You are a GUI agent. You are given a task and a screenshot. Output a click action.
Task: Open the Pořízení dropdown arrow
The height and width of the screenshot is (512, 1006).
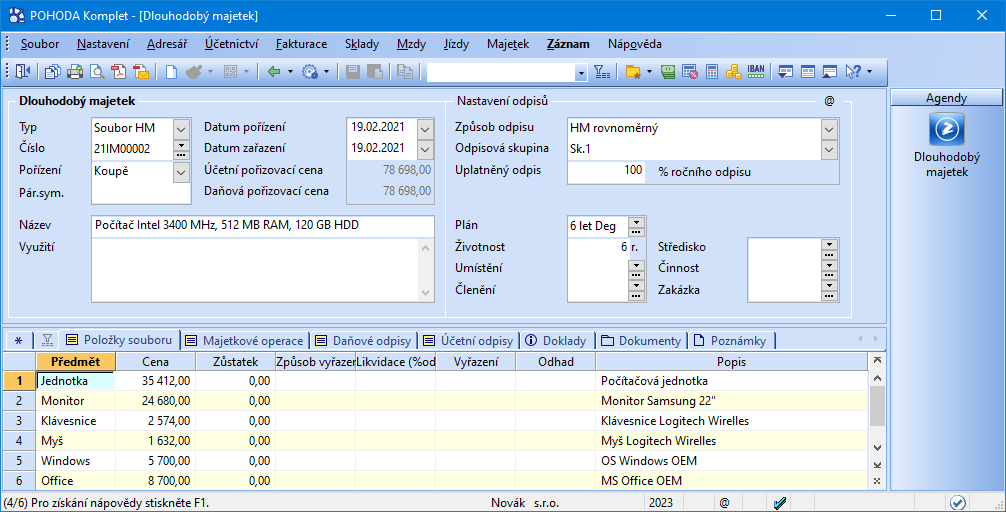[182, 172]
